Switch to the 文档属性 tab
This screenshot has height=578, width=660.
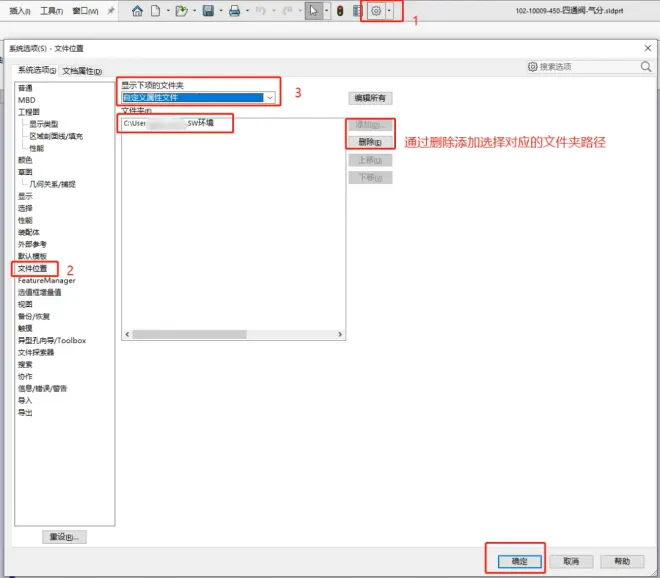(83, 71)
